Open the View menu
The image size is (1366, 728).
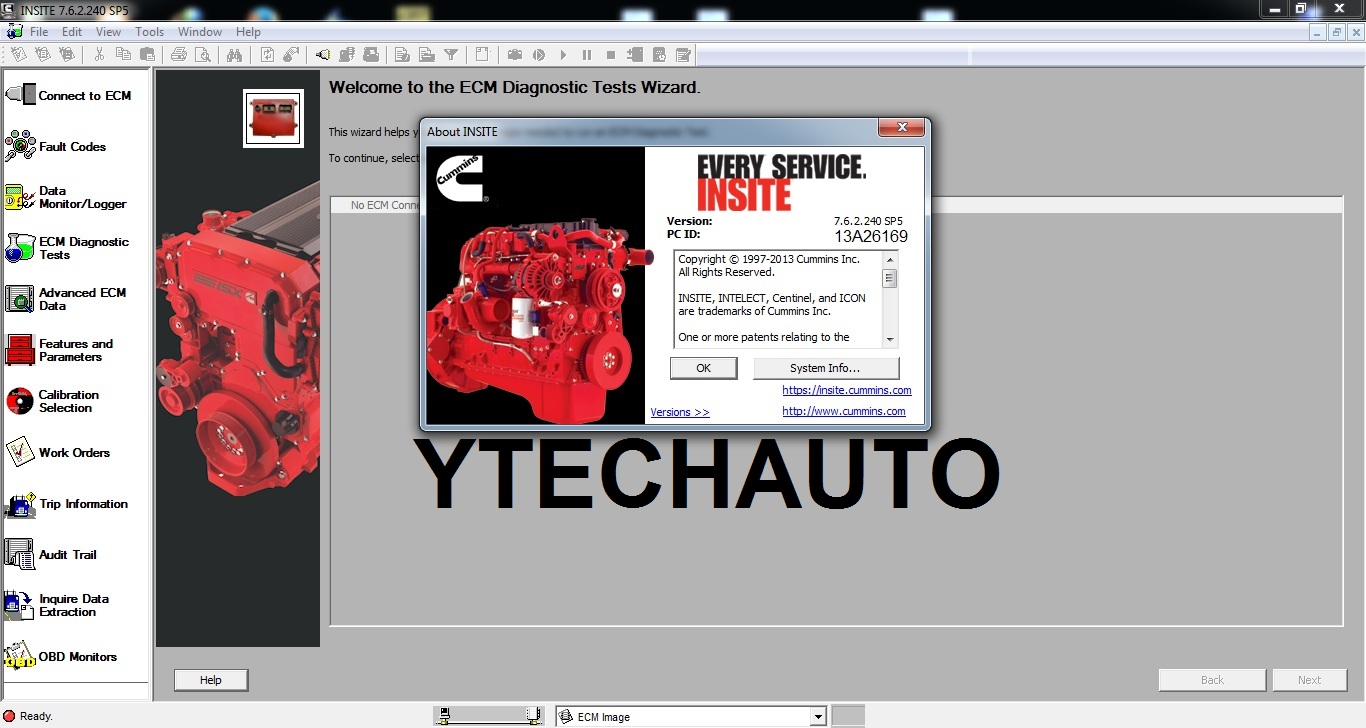pos(107,31)
